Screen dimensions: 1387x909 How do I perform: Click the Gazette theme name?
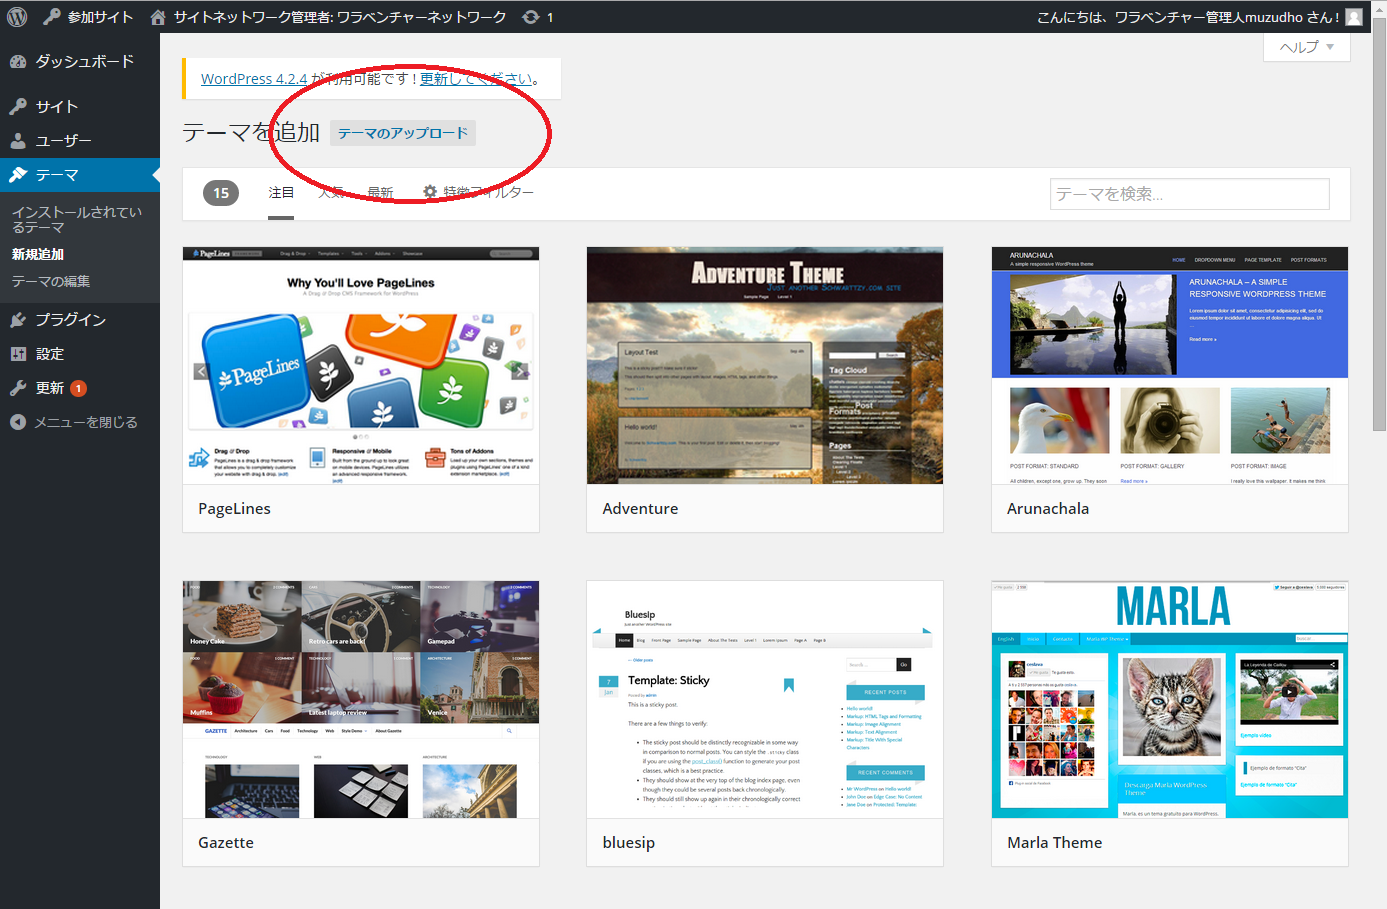226,843
